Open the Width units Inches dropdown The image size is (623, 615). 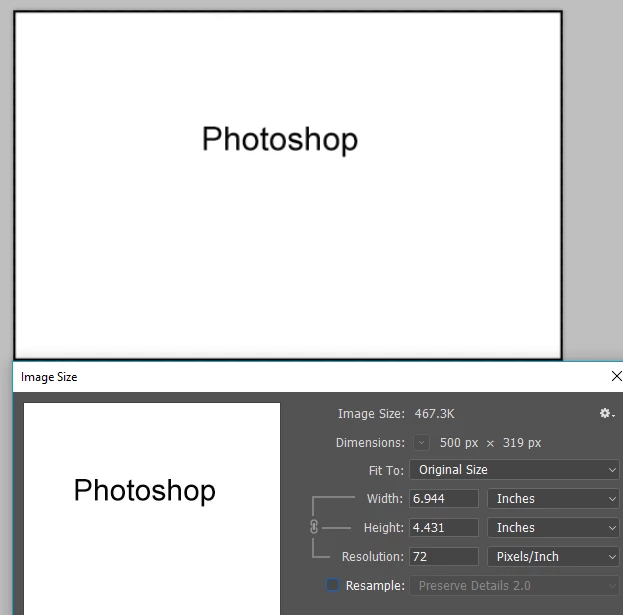553,499
